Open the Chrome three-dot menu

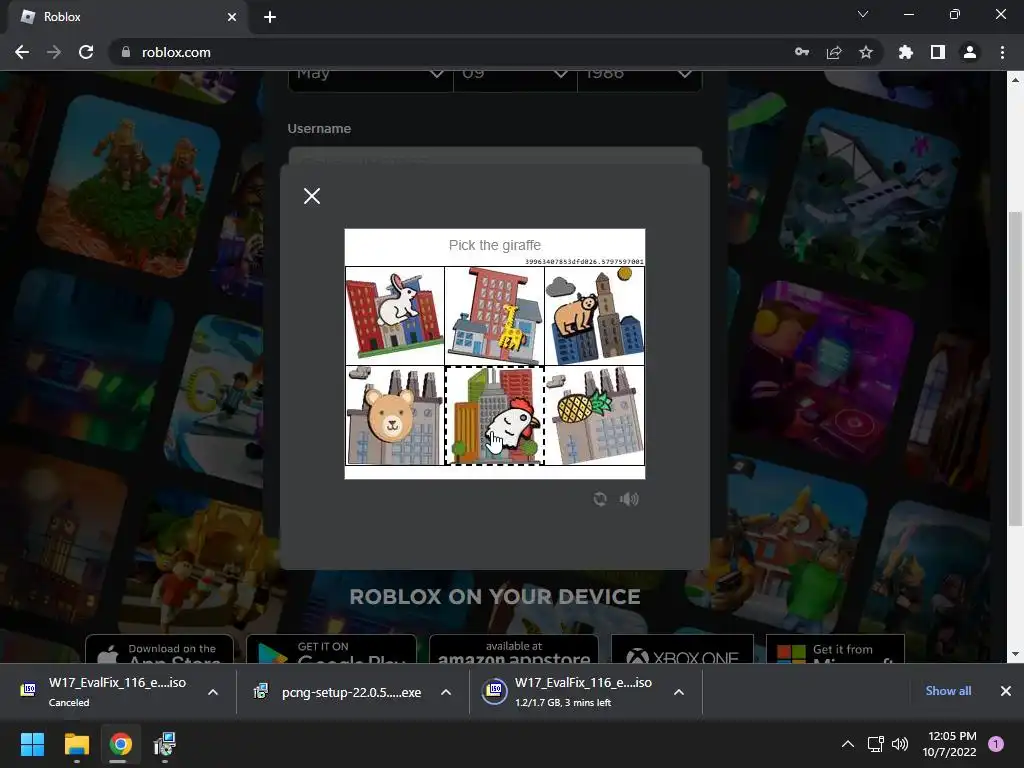1002,52
